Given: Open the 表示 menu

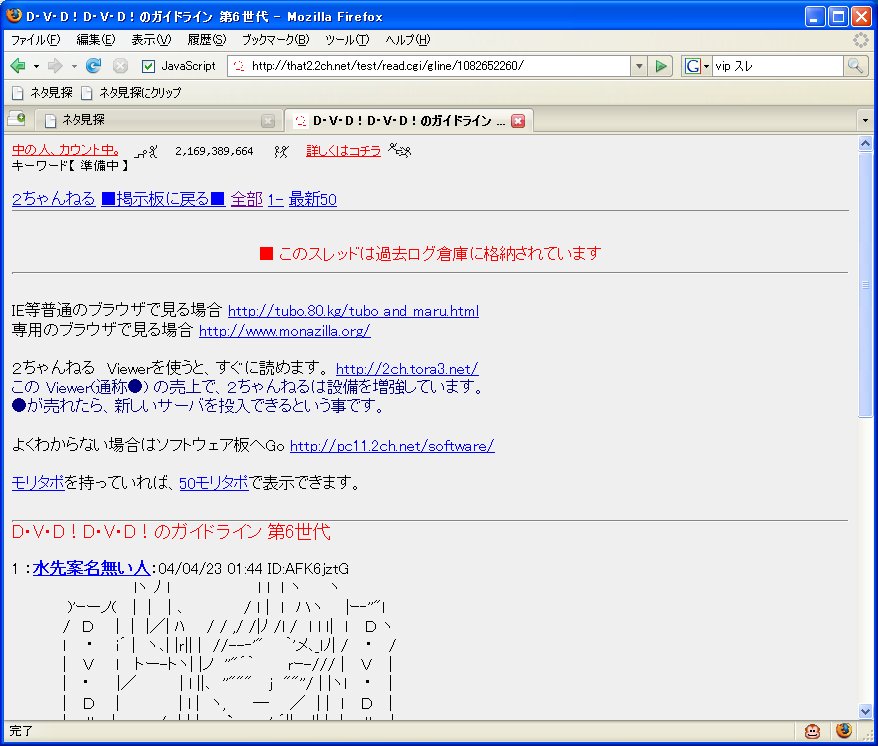Looking at the screenshot, I should (x=151, y=40).
